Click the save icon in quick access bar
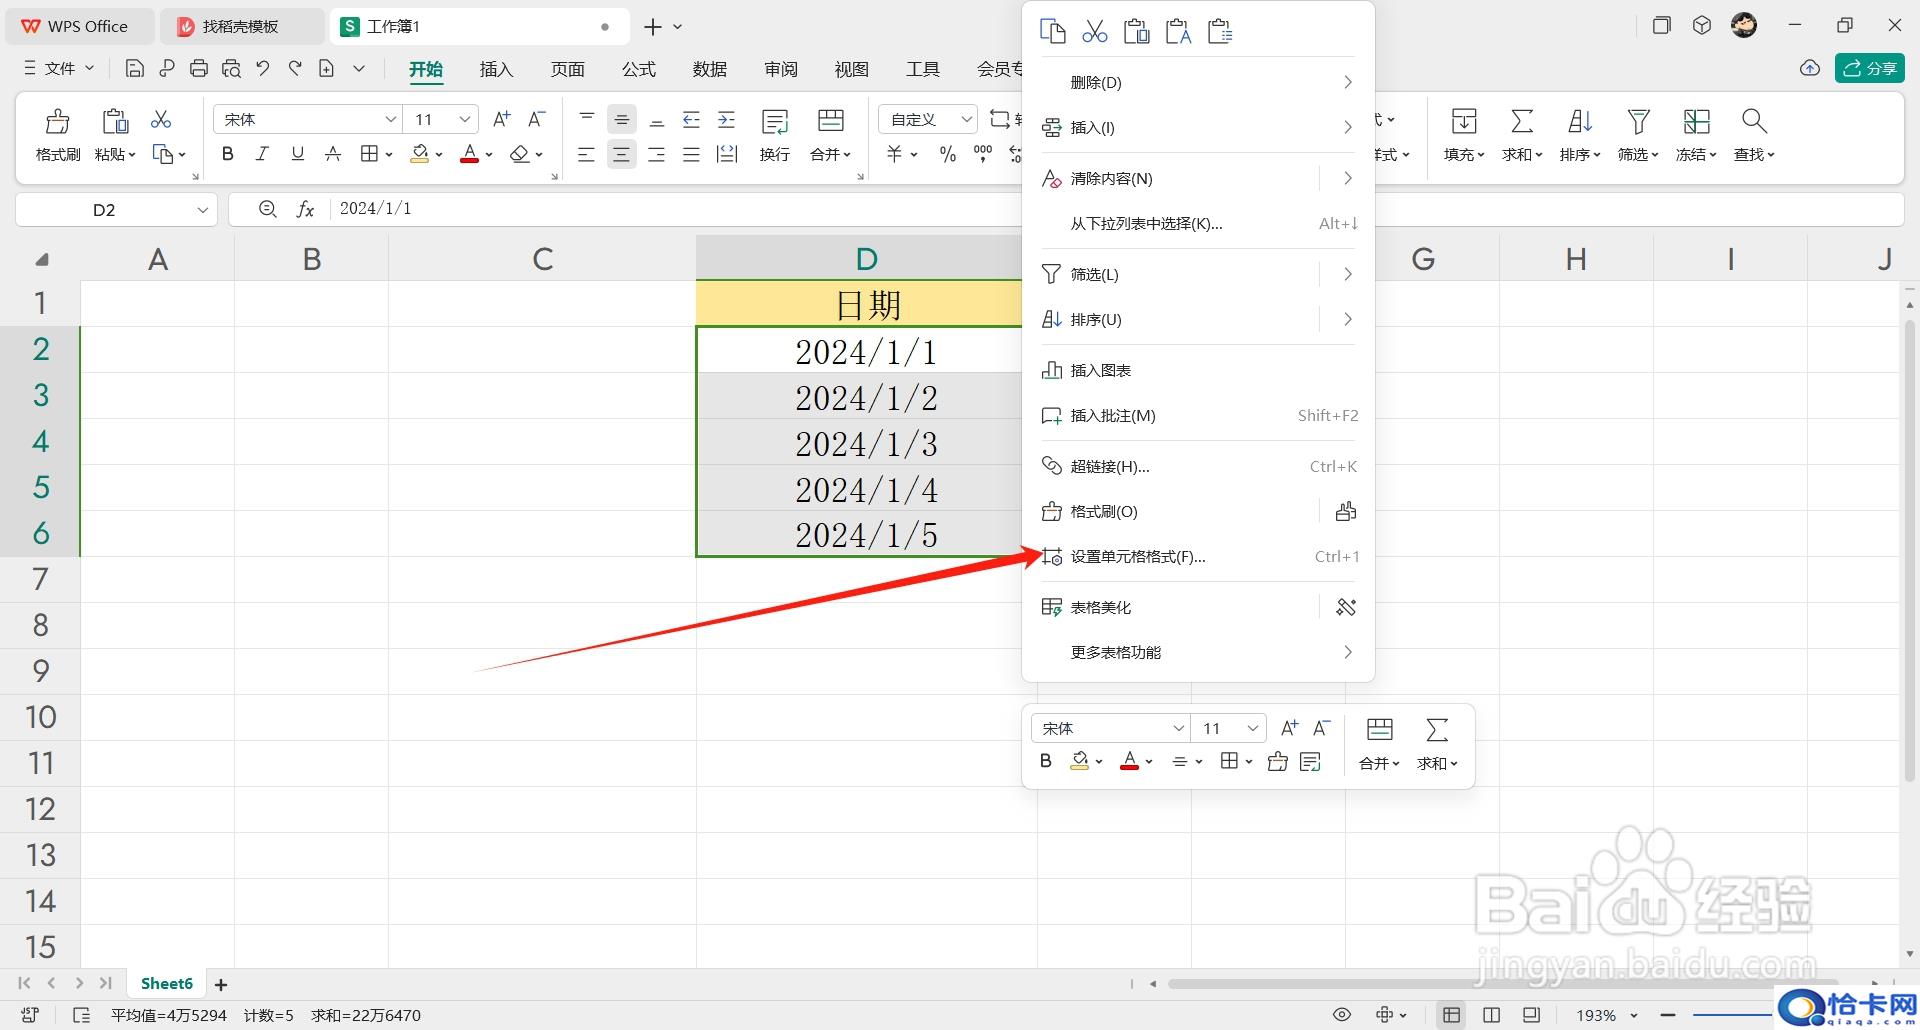The width and height of the screenshot is (1920, 1030). 135,68
